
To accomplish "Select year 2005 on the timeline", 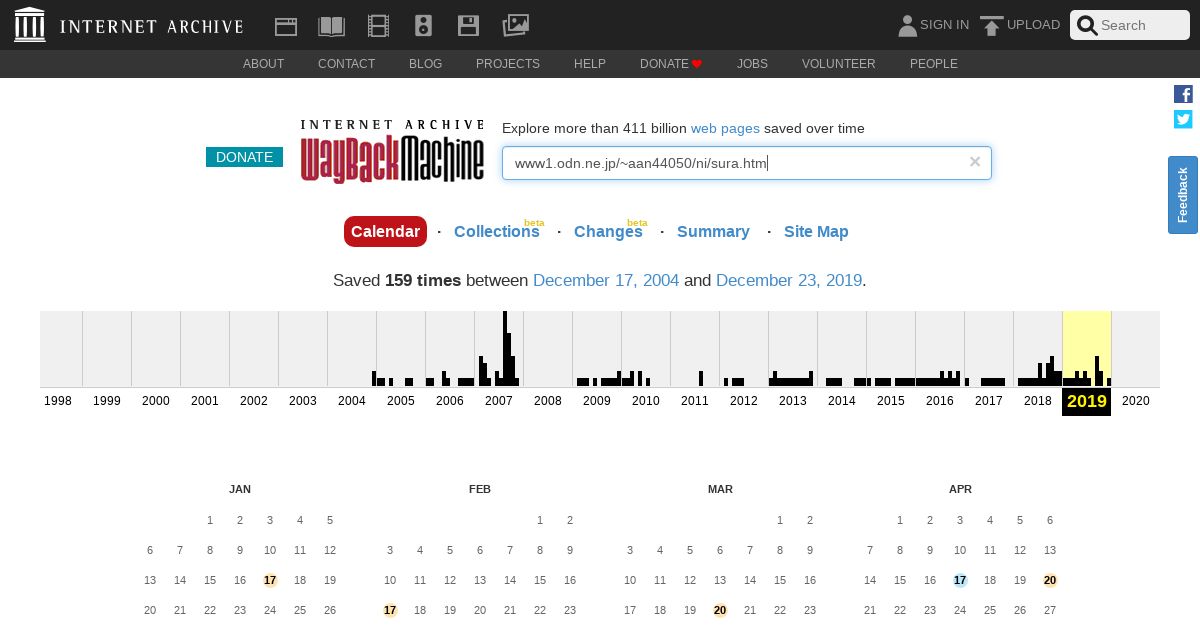I will 401,400.
